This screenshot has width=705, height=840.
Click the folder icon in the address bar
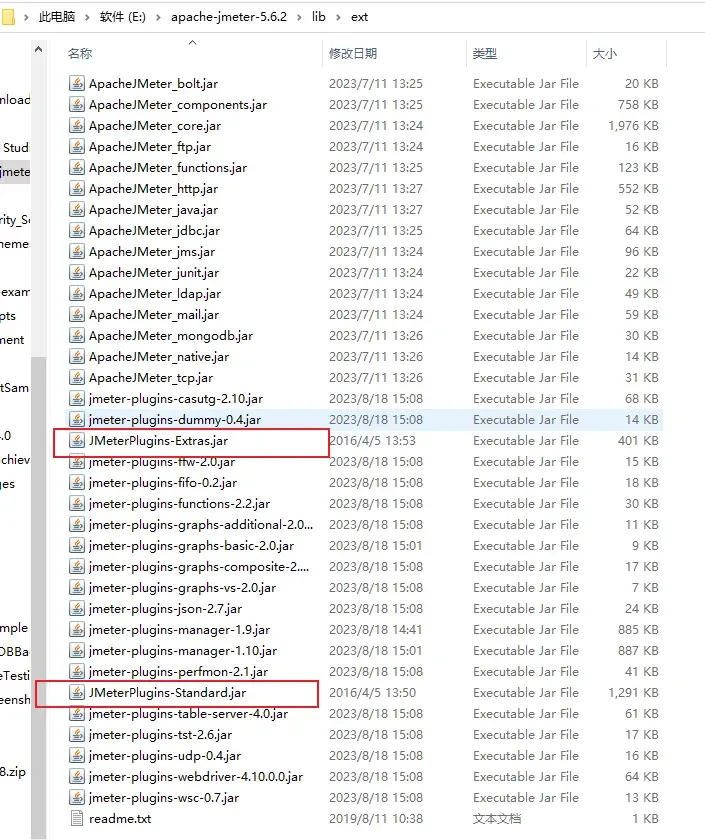point(15,17)
